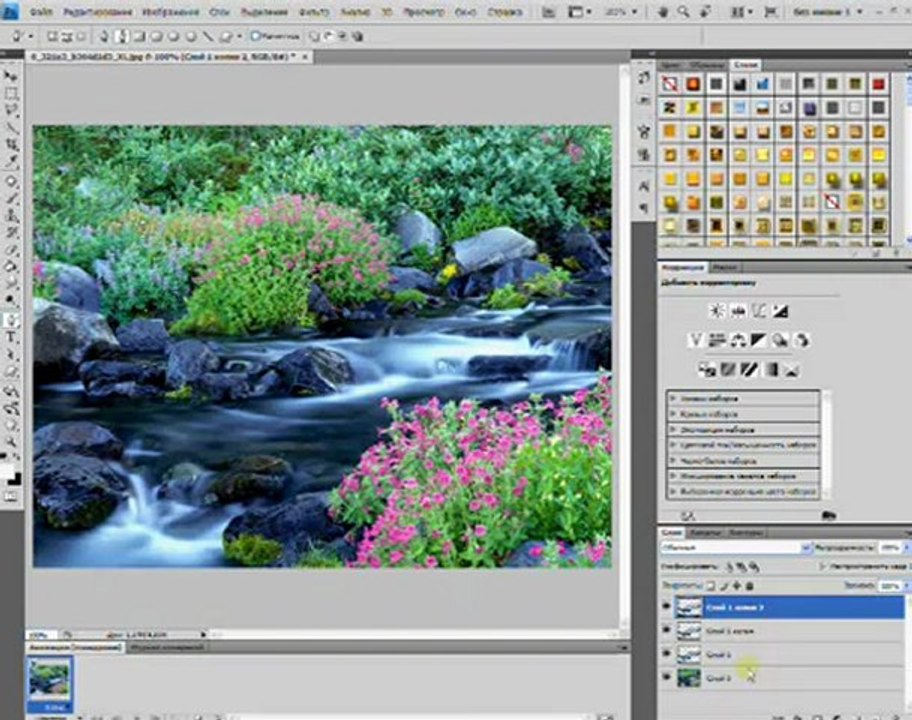Viewport: 912px width, 720px height.
Task: Hide the selected top layer
Action: coord(667,606)
